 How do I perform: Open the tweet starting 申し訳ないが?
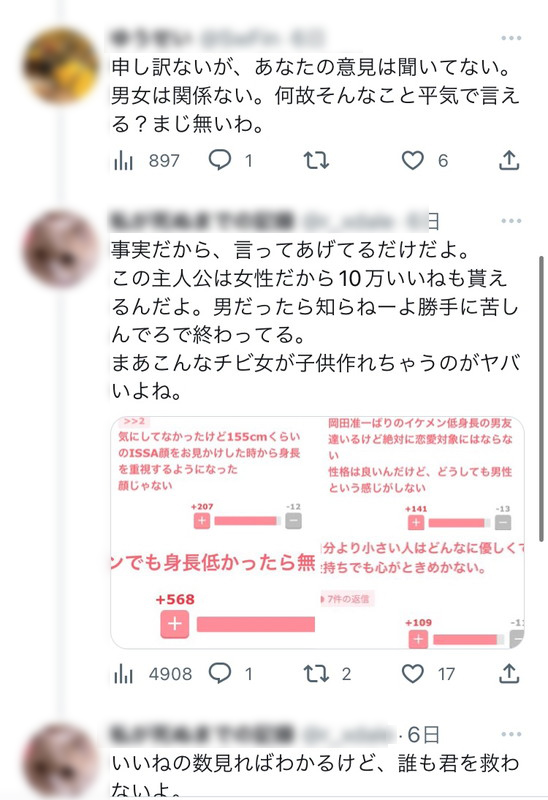tap(315, 95)
